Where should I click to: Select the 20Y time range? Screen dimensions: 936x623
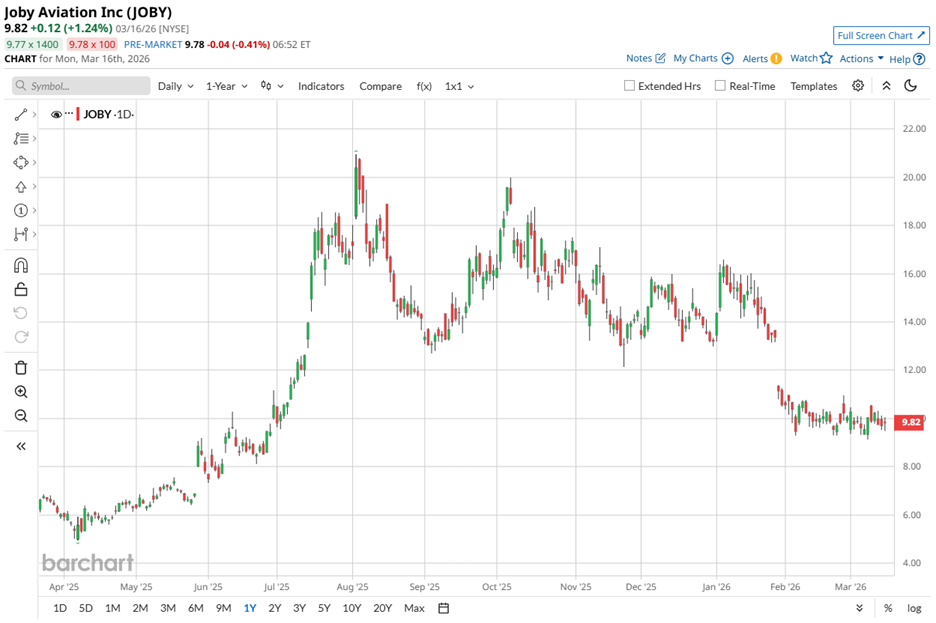(383, 608)
